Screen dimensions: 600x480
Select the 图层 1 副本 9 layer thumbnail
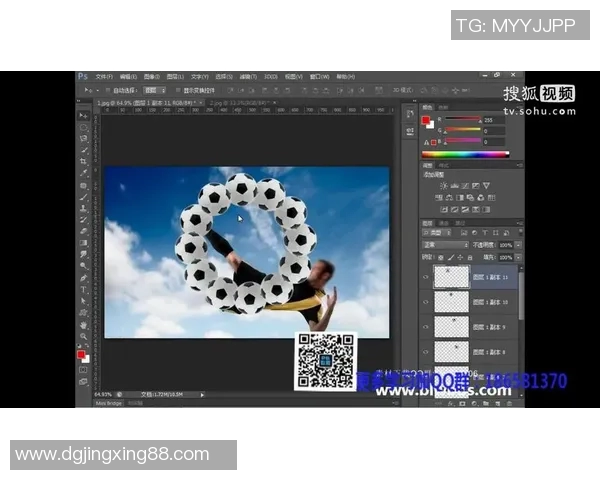click(x=450, y=327)
